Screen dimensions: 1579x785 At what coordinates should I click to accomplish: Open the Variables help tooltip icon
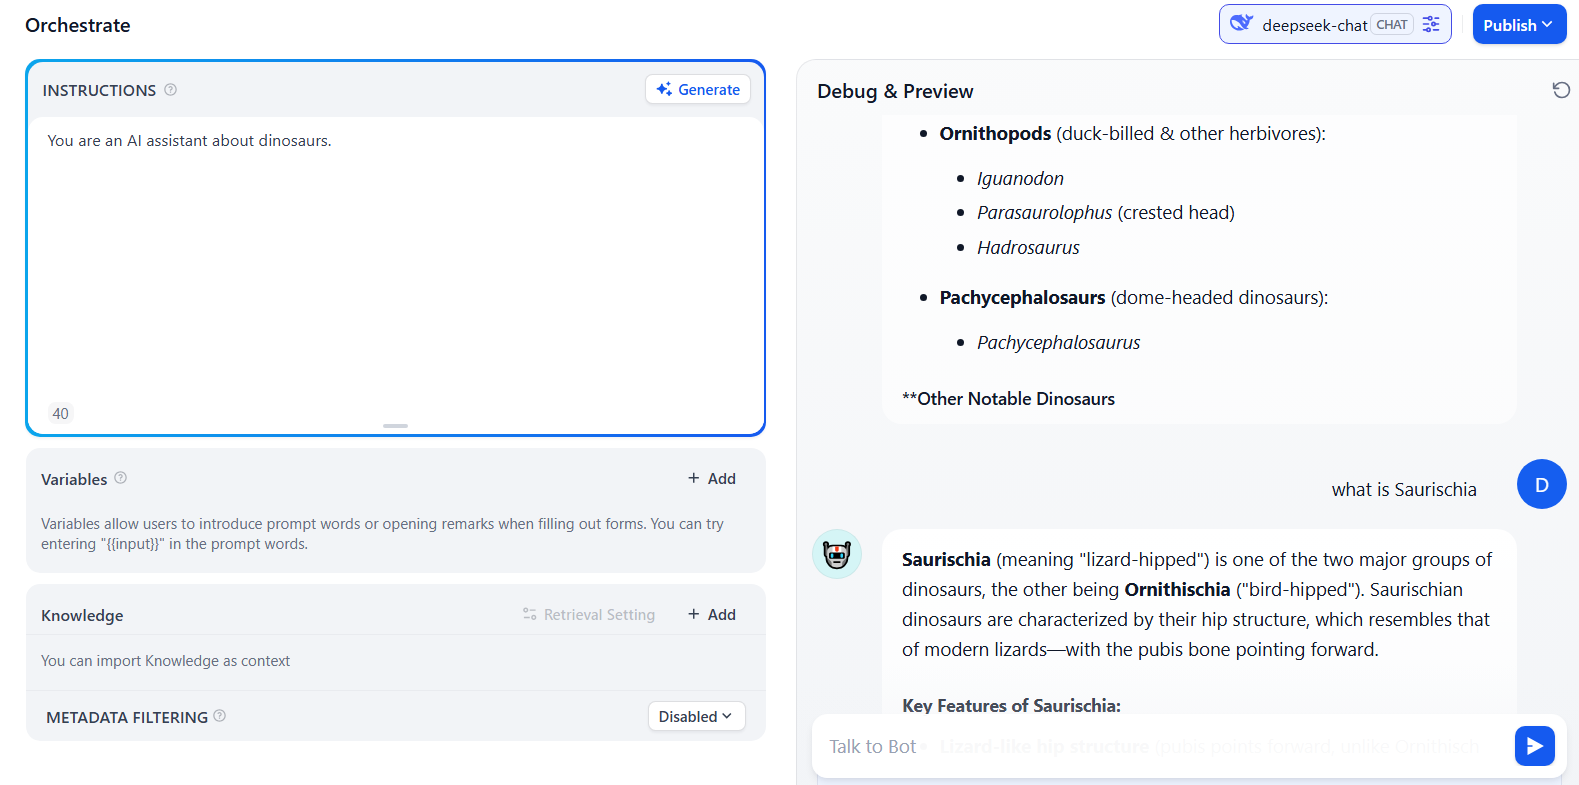(x=121, y=478)
